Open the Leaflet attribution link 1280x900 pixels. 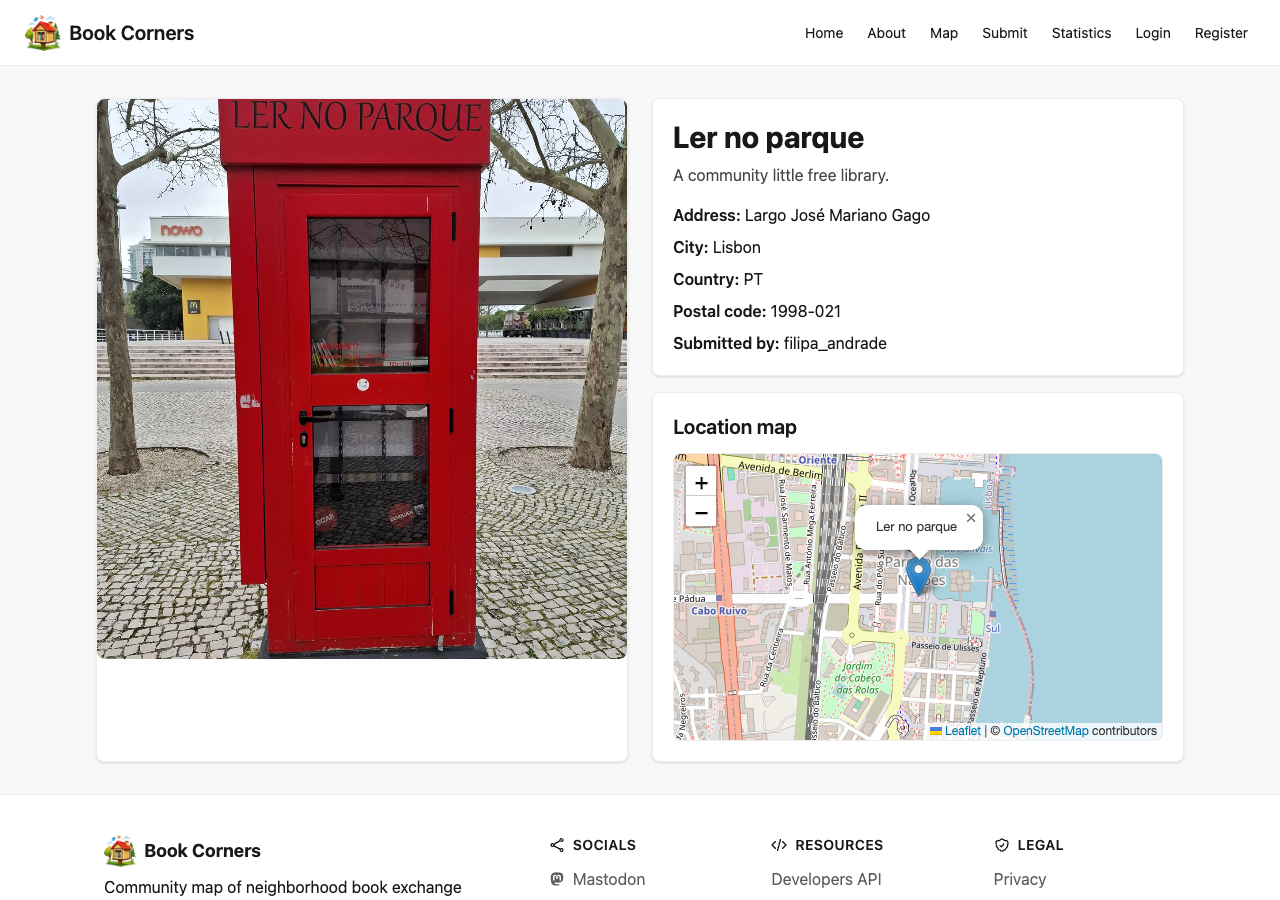pyautogui.click(x=962, y=731)
